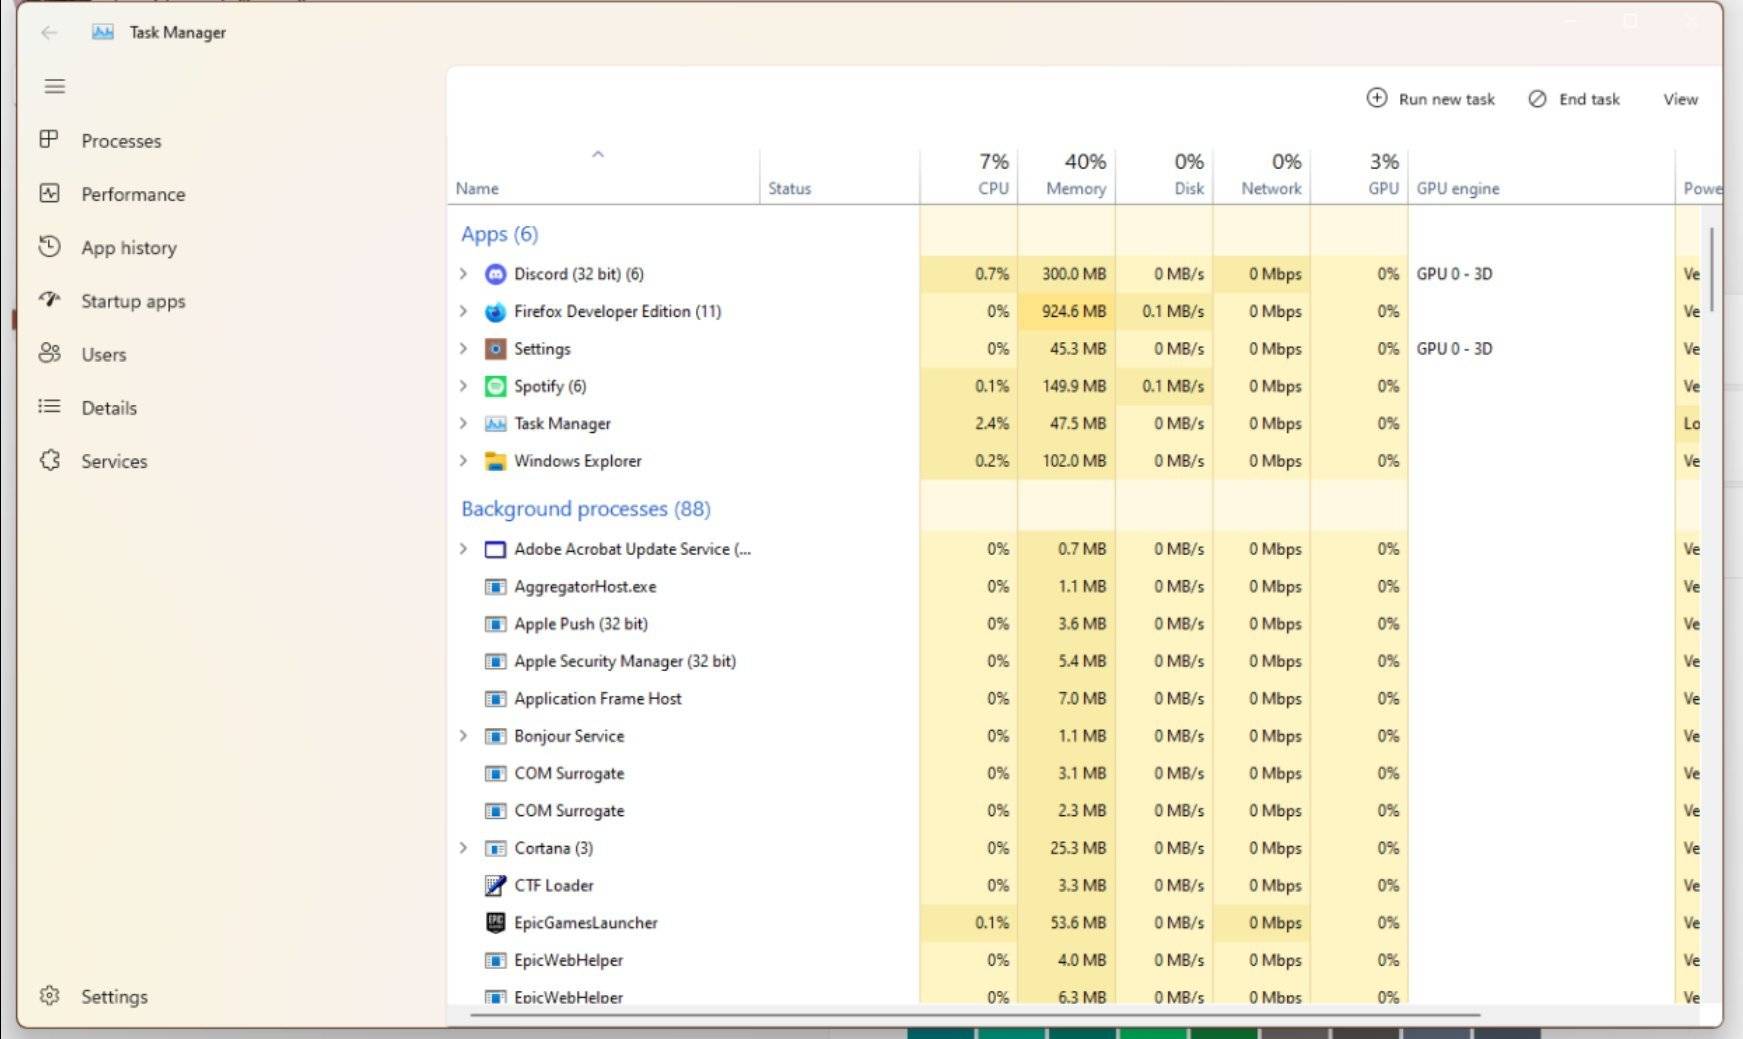1743x1039 pixels.
Task: Expand the Task Manager process row
Action: pos(463,423)
